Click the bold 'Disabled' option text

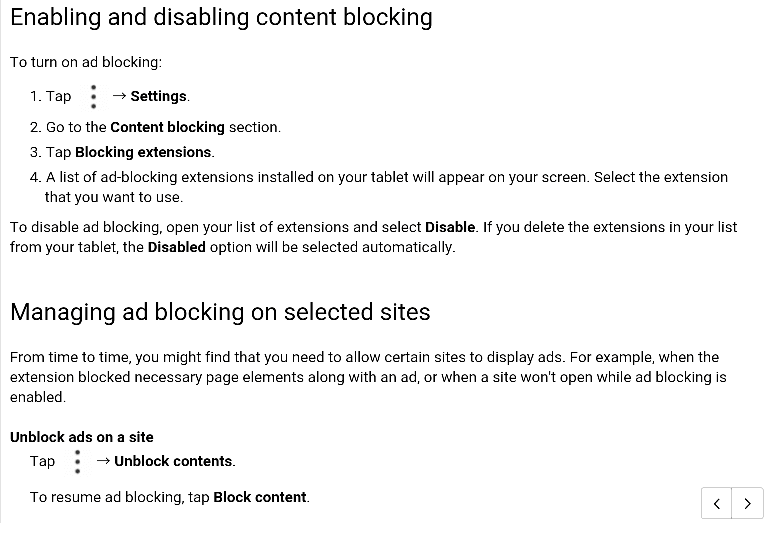click(177, 247)
